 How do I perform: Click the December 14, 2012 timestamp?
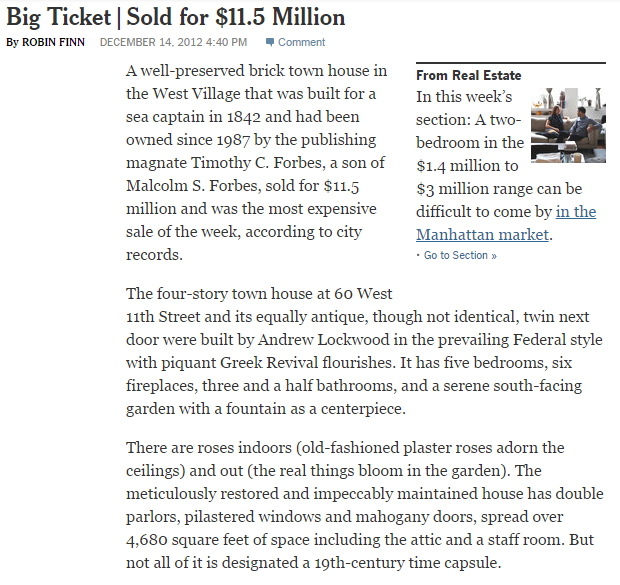pos(173,42)
